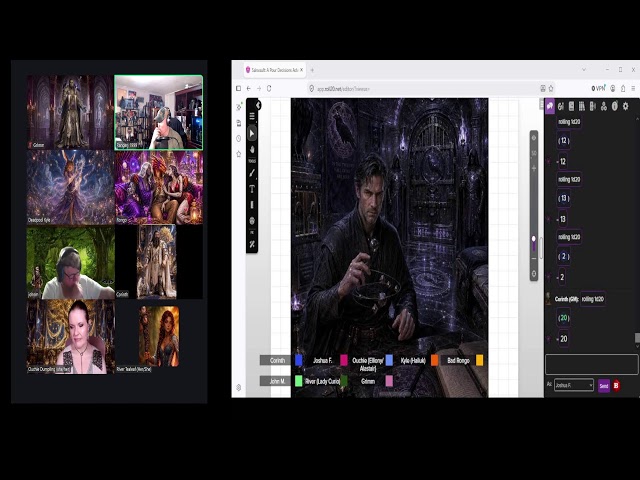Click River Teatead's video tile
This screenshot has height=480, width=640.
coord(159,336)
